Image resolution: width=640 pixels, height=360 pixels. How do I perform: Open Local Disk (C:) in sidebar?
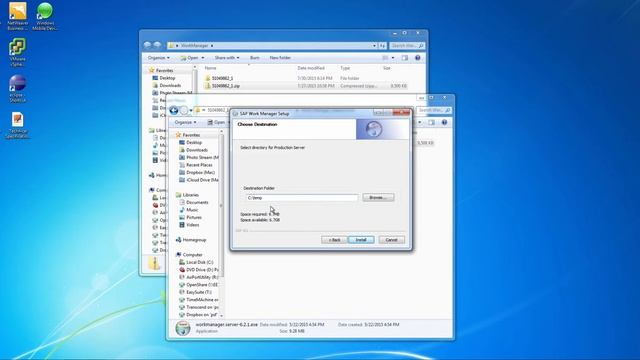click(x=196, y=262)
